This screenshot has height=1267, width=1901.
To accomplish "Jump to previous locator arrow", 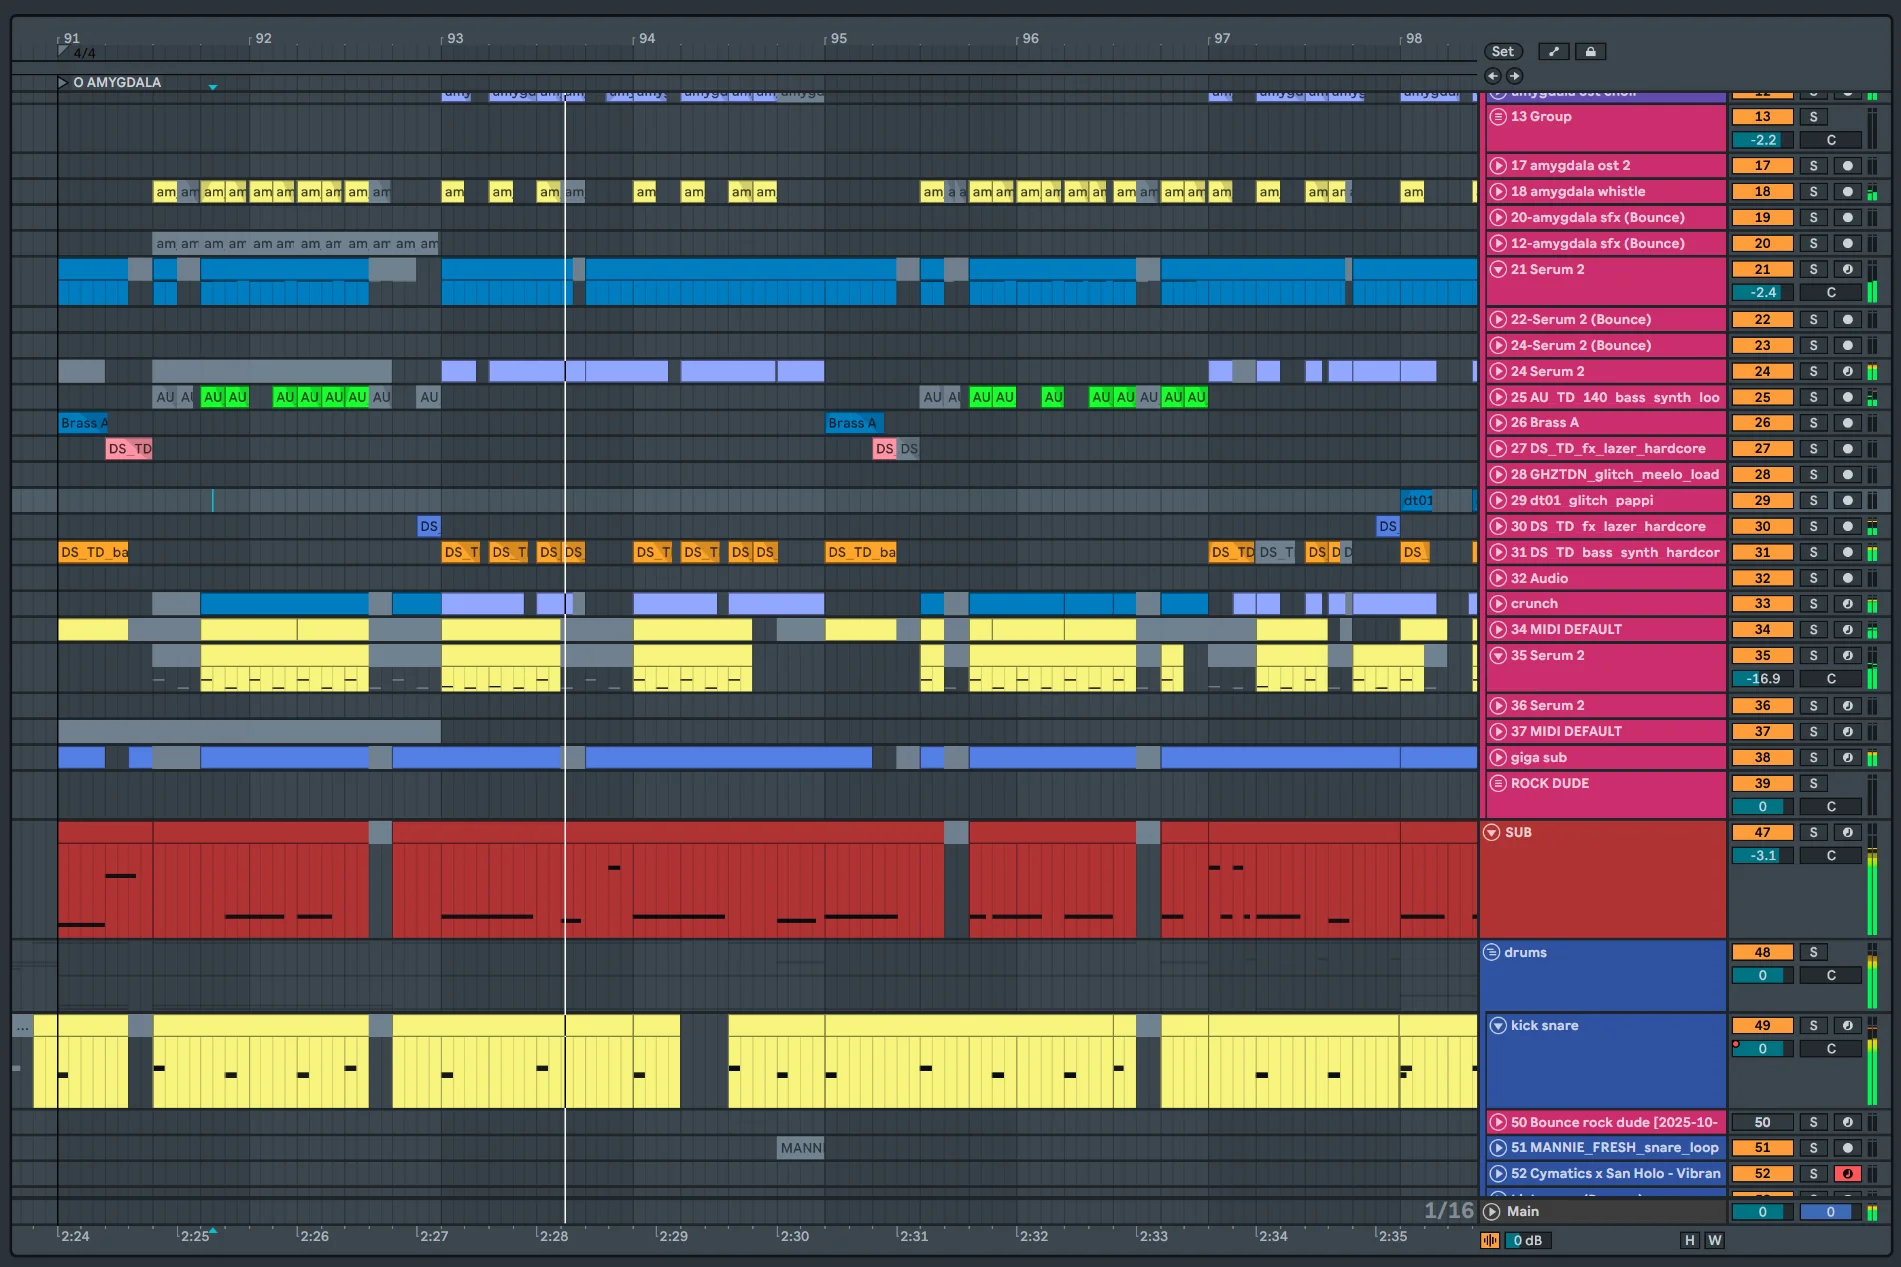I will (x=1493, y=76).
